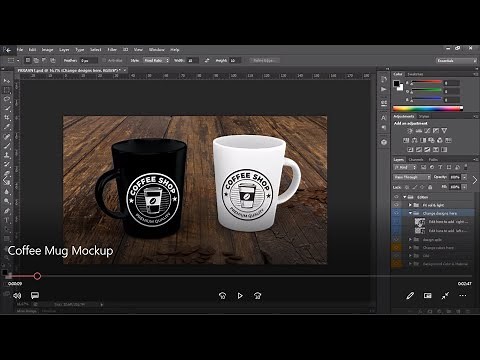
Task: Toggle visibility of the topmost layer group
Action: [396, 197]
